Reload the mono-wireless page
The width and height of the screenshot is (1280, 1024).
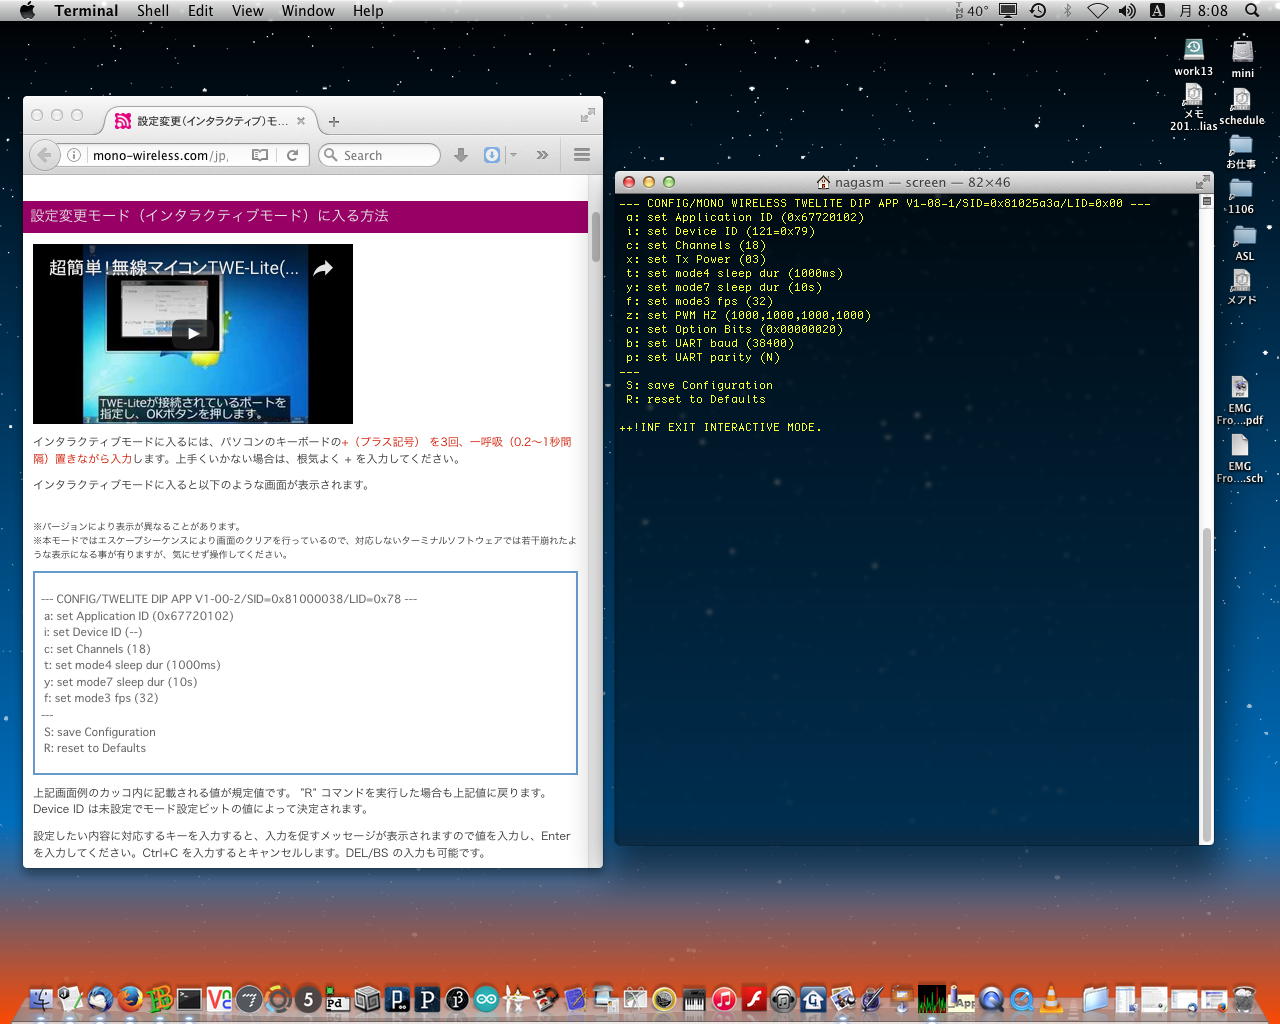coord(292,155)
